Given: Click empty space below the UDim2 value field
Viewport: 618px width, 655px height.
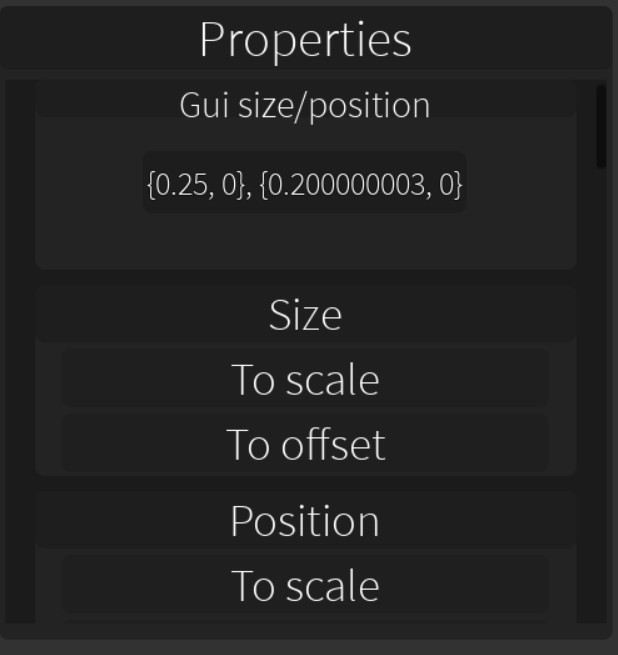Looking at the screenshot, I should [x=305, y=242].
